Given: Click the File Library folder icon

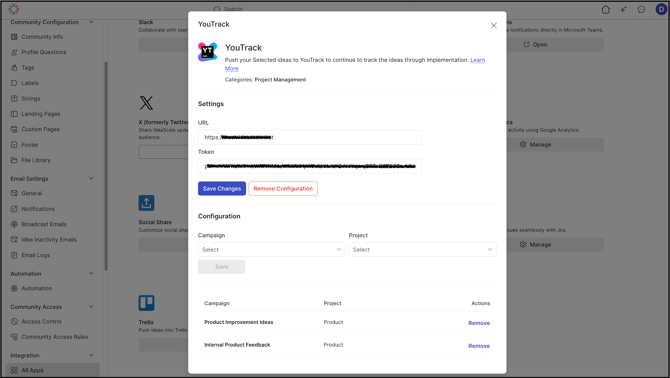Looking at the screenshot, I should 14,160.
